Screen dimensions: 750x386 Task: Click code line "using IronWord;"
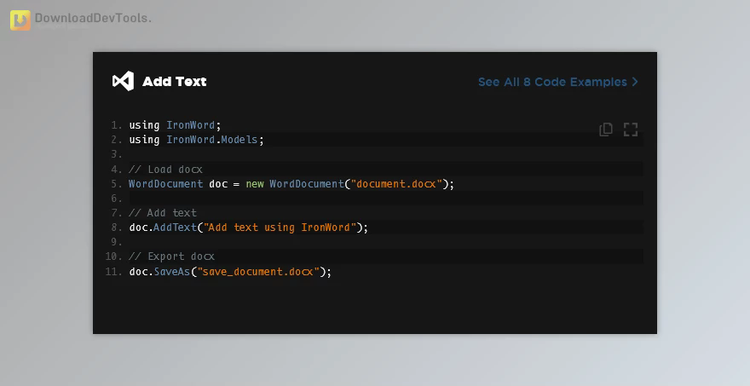(x=175, y=125)
